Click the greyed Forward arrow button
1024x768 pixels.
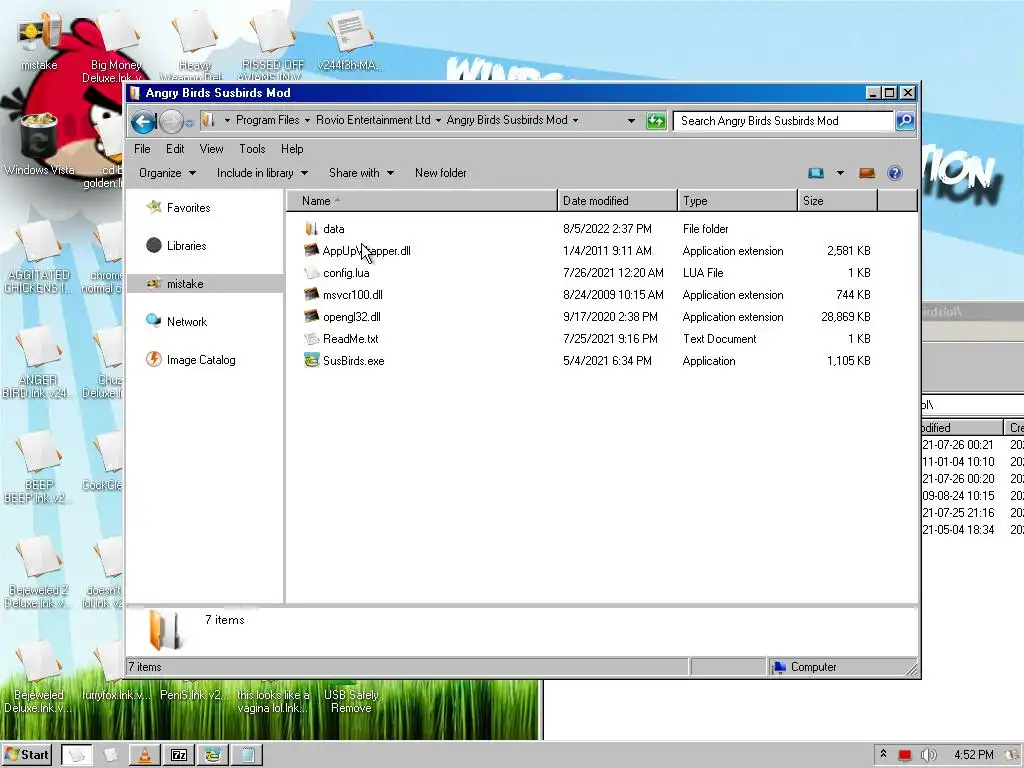tap(171, 121)
